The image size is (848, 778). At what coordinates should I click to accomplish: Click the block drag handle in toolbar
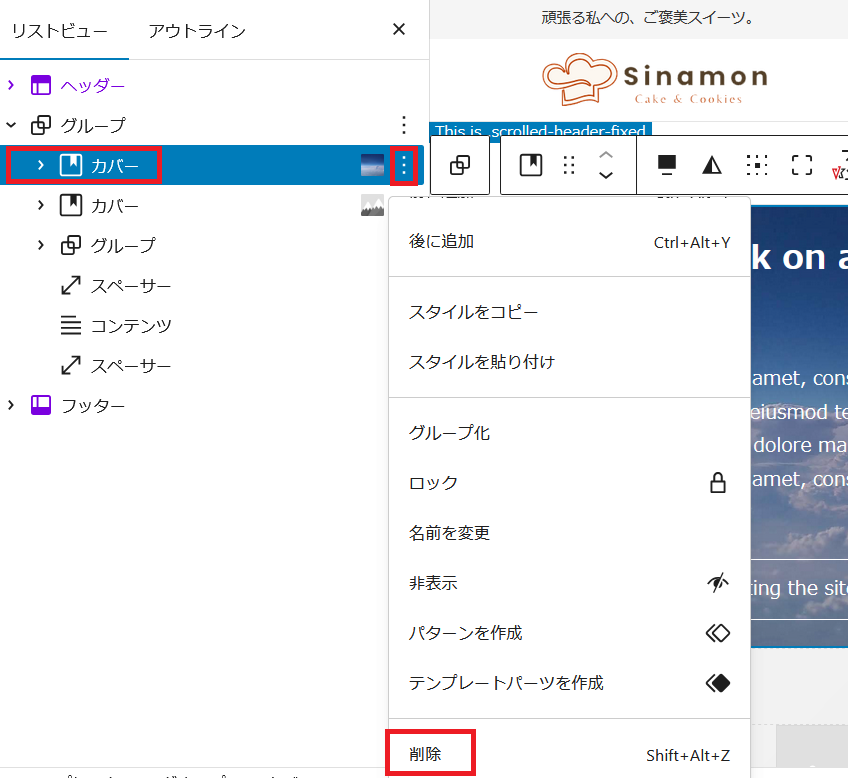pos(569,165)
